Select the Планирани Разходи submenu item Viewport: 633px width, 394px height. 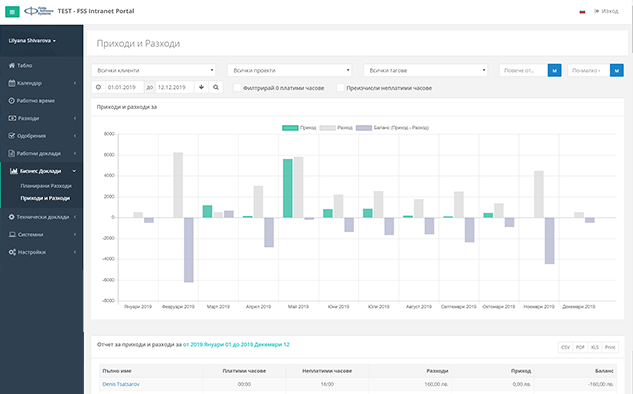[x=46, y=186]
